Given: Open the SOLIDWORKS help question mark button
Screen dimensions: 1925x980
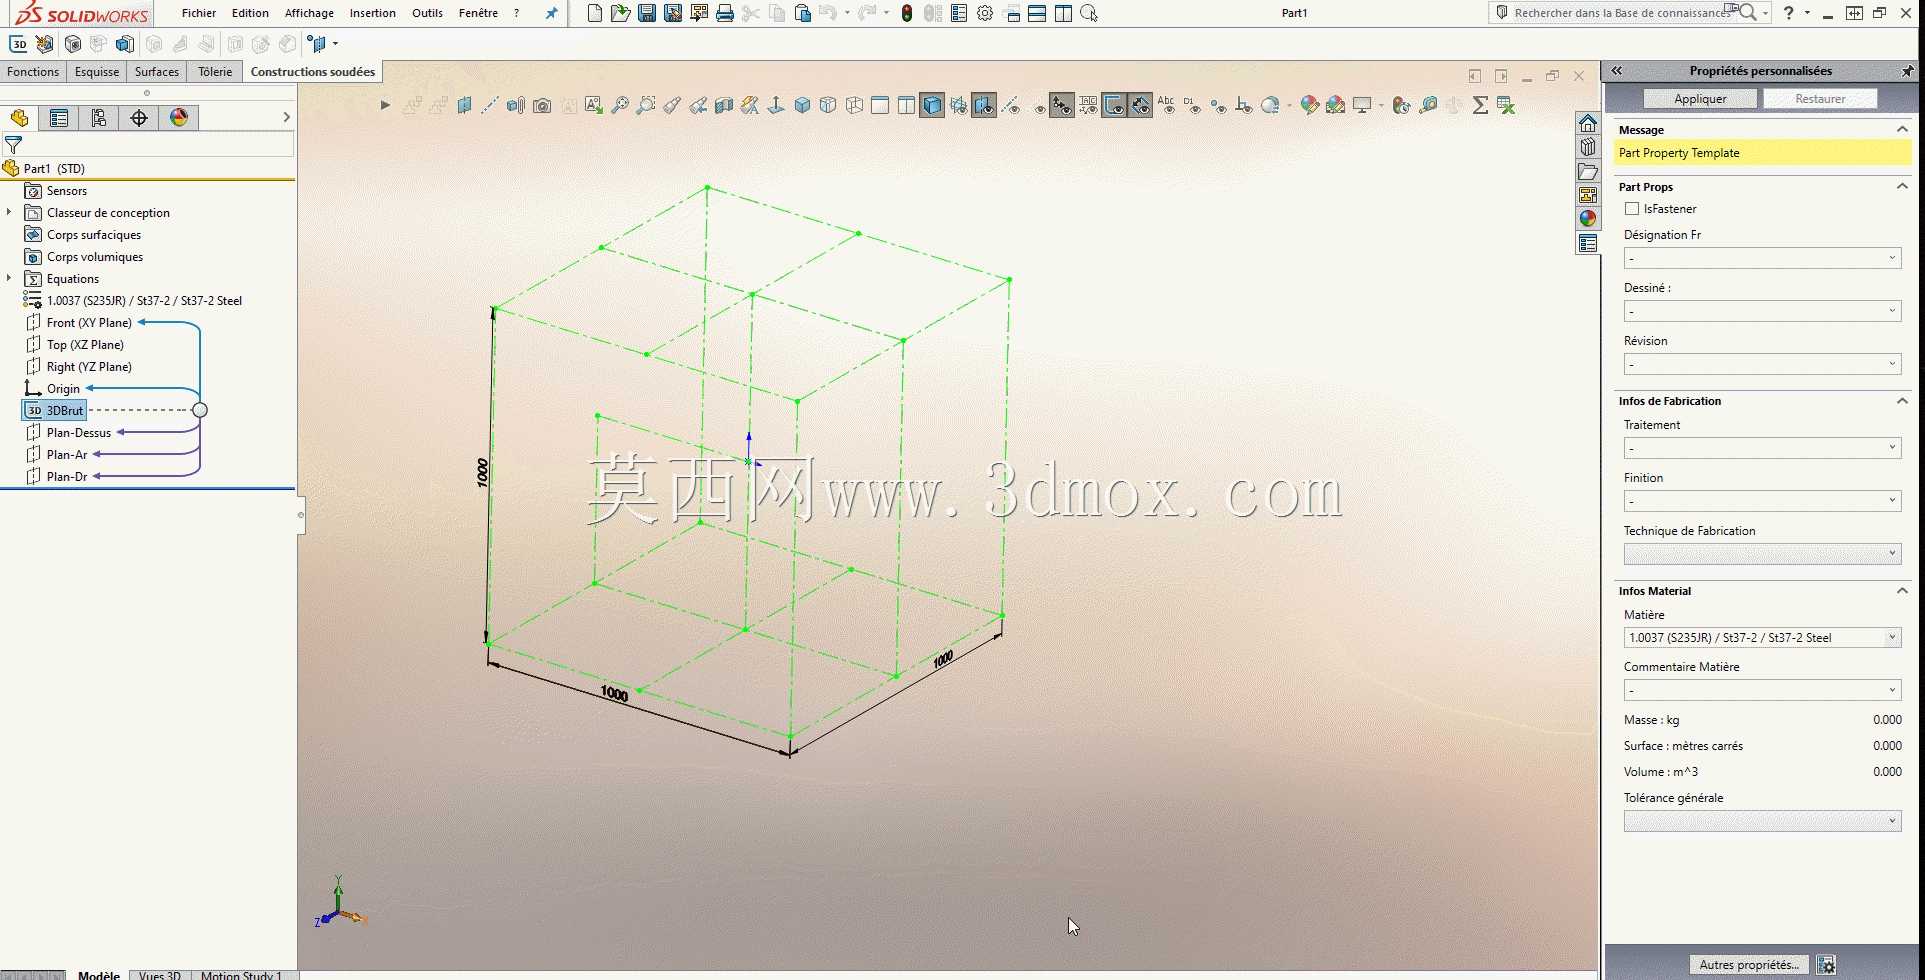Looking at the screenshot, I should (1789, 13).
